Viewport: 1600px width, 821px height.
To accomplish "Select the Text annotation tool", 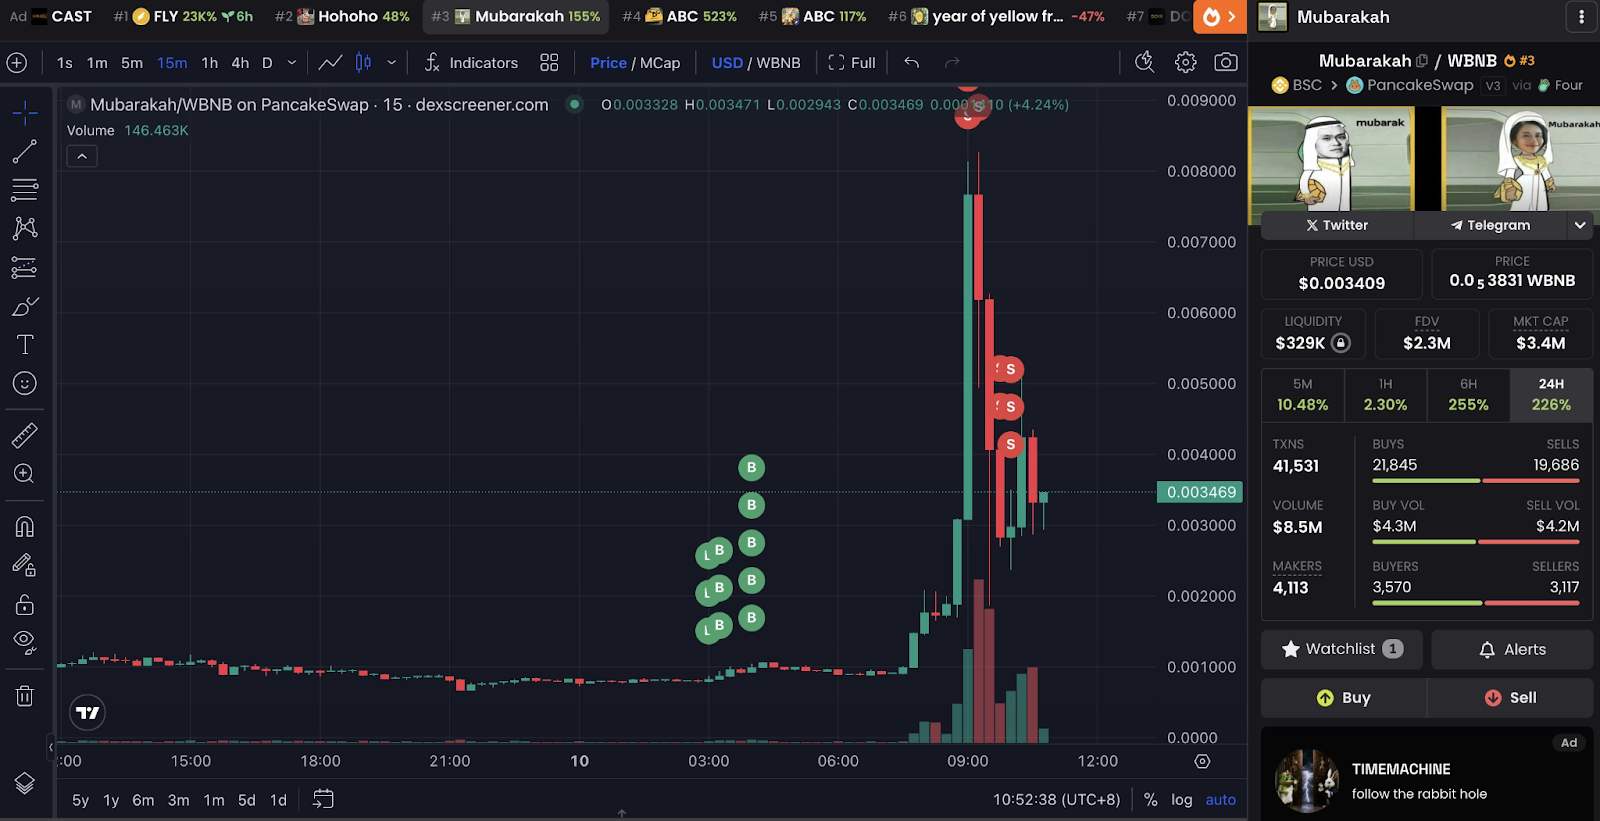I will tap(25, 345).
